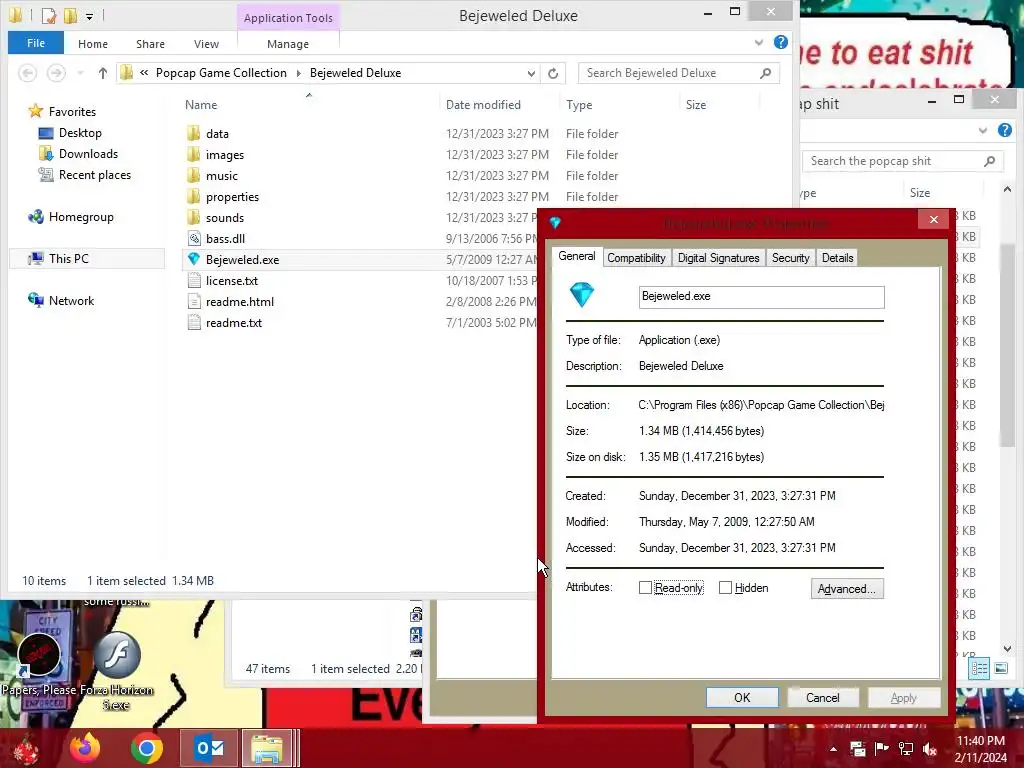The height and width of the screenshot is (768, 1024).
Task: Click the Back arrow in Bejeweled Deluxe window
Action: pyautogui.click(x=27, y=73)
